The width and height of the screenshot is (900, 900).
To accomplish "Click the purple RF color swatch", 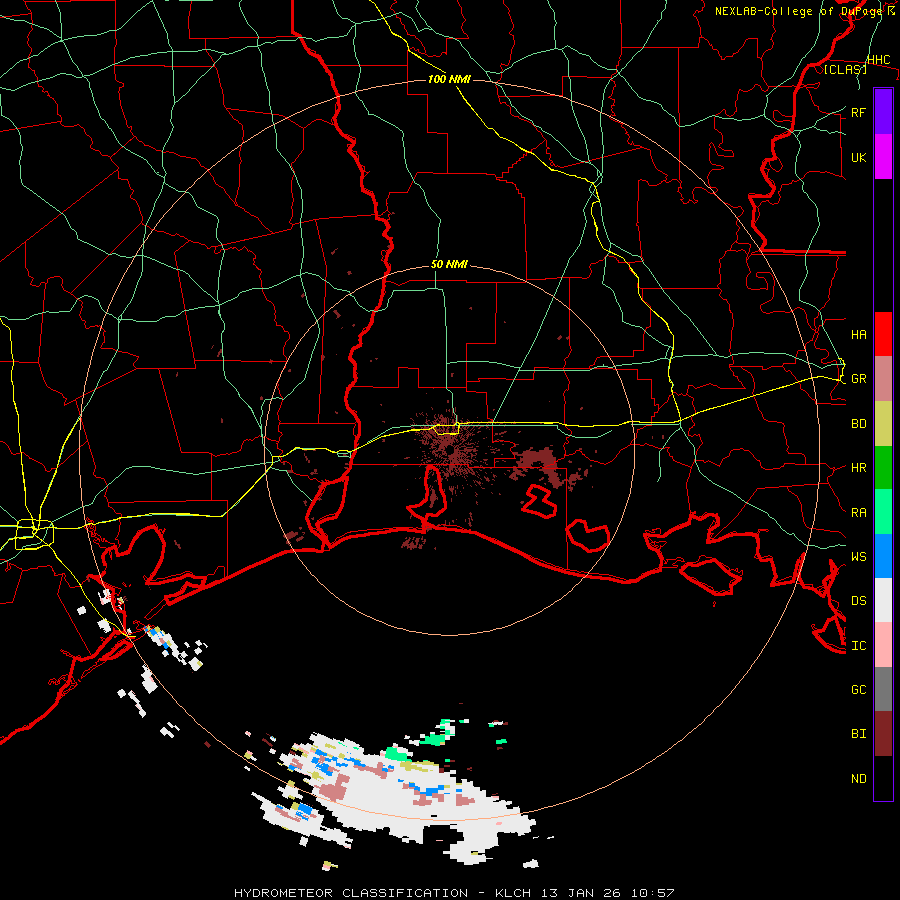I will [883, 112].
